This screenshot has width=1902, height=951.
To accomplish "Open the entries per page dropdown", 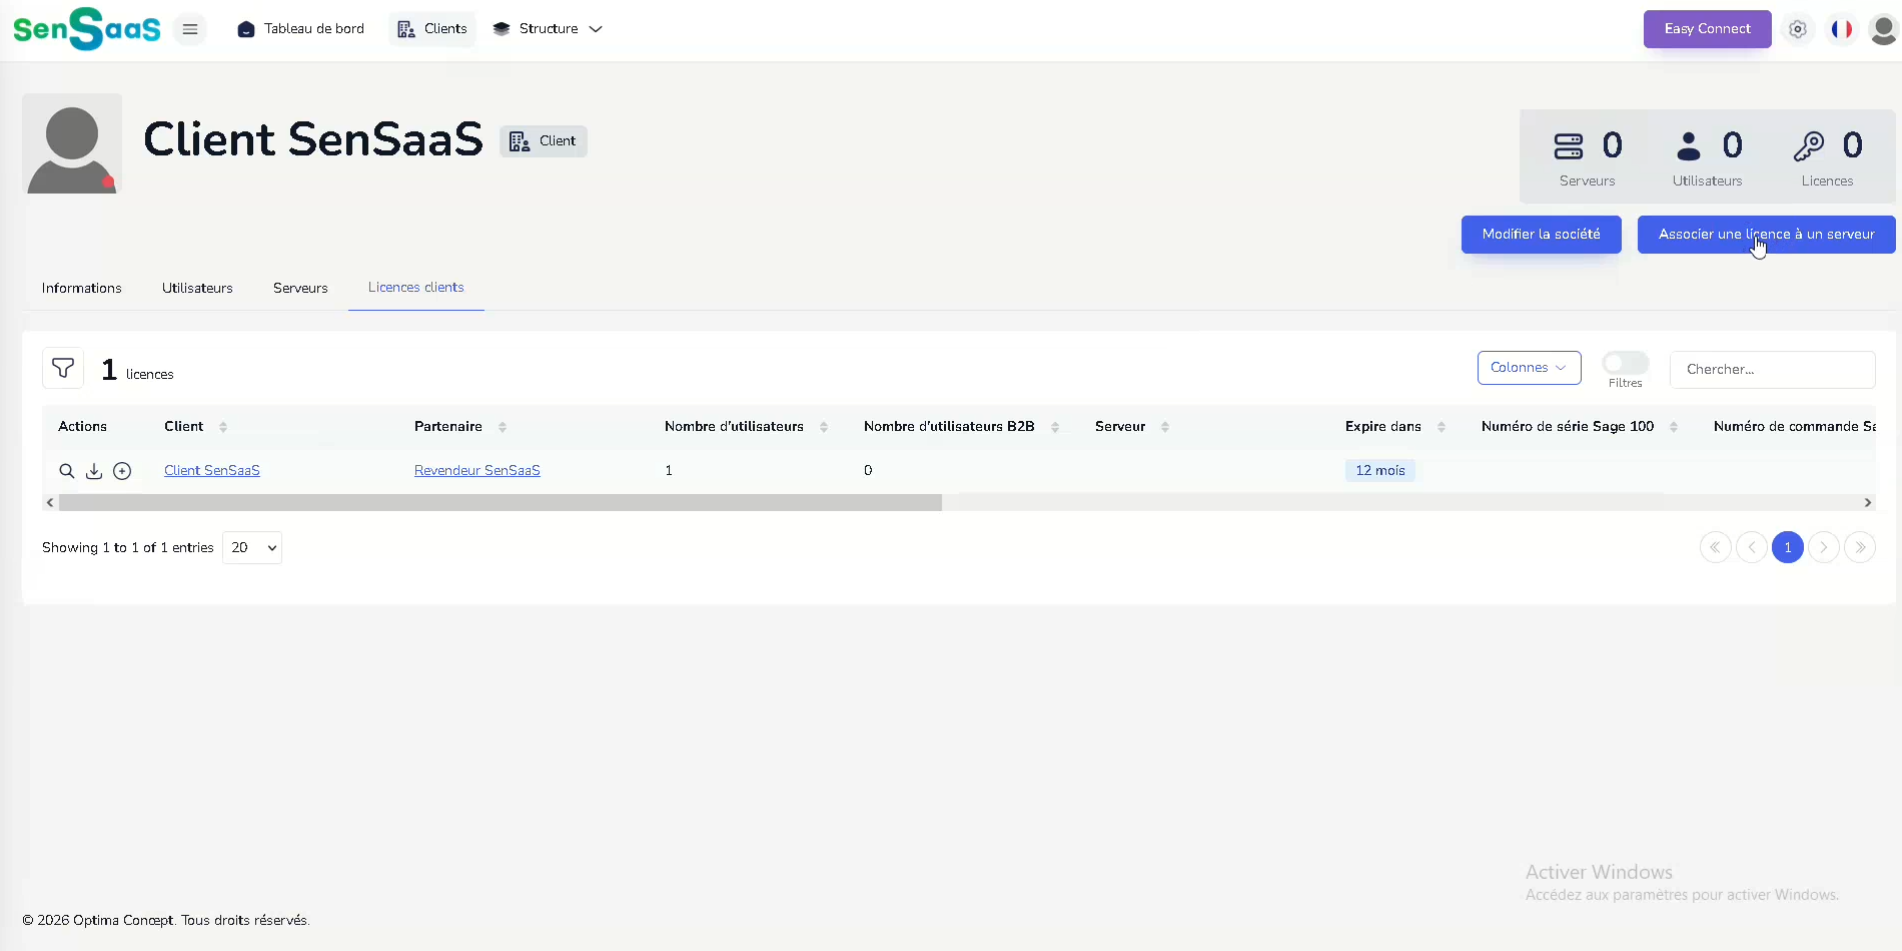I will point(252,548).
